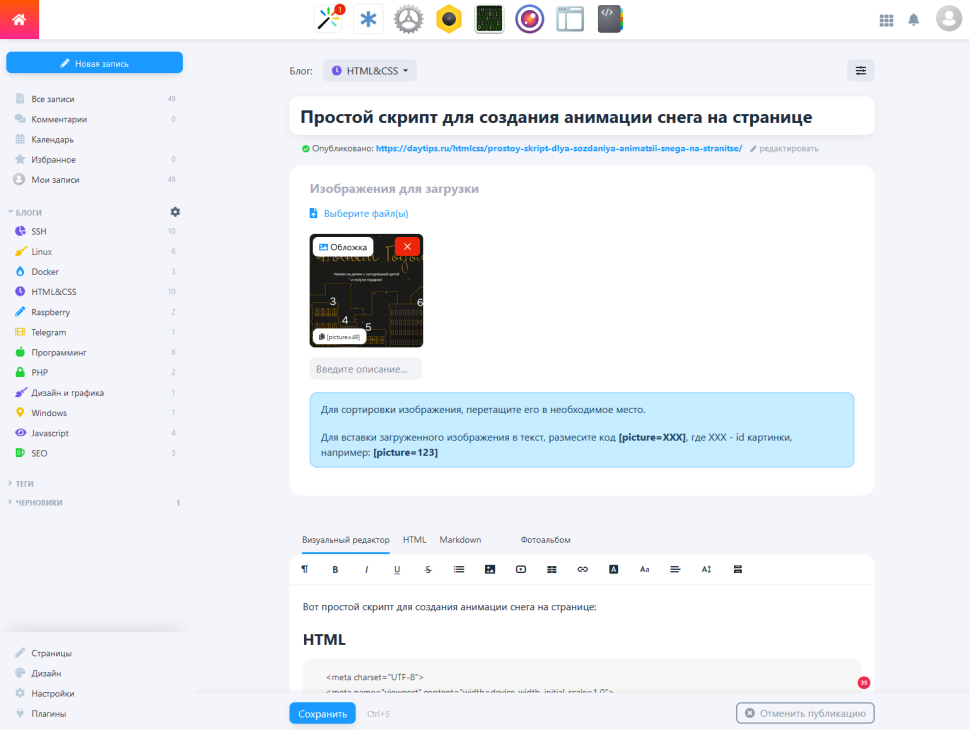Open the apps grid menu
This screenshot has width=970, height=730.
886,20
